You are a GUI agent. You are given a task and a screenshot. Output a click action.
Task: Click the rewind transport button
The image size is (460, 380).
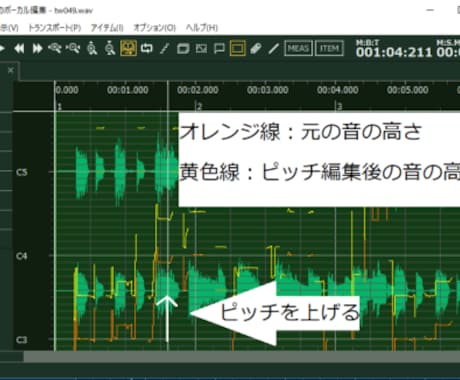click(x=19, y=49)
